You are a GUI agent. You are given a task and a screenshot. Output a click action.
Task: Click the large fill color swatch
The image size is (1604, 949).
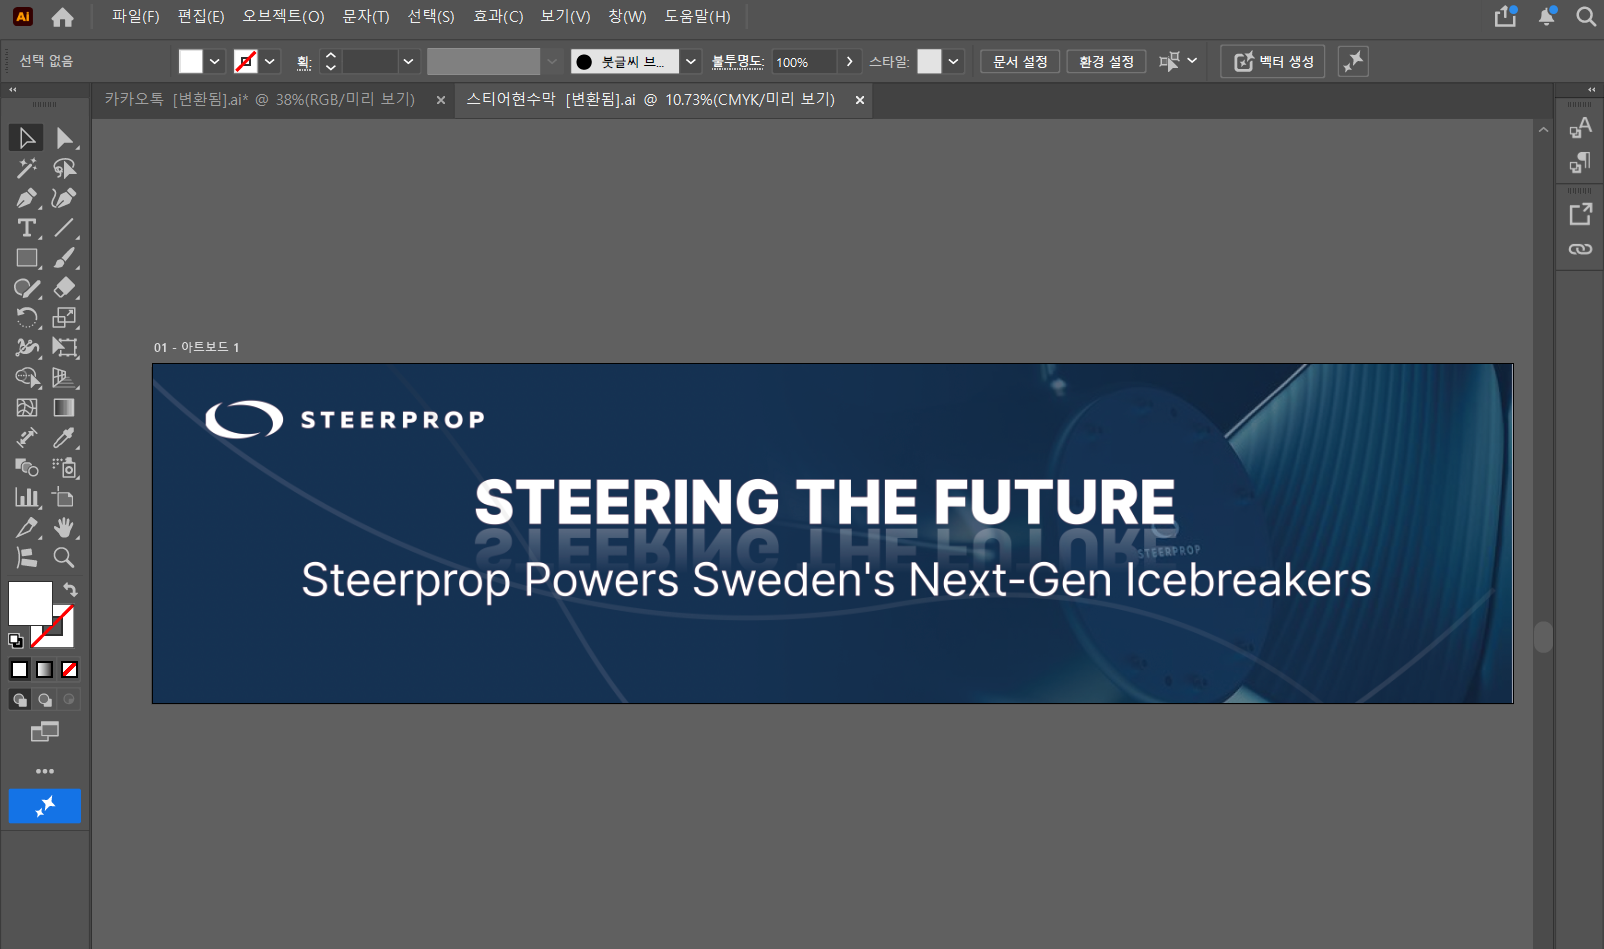tap(30, 604)
